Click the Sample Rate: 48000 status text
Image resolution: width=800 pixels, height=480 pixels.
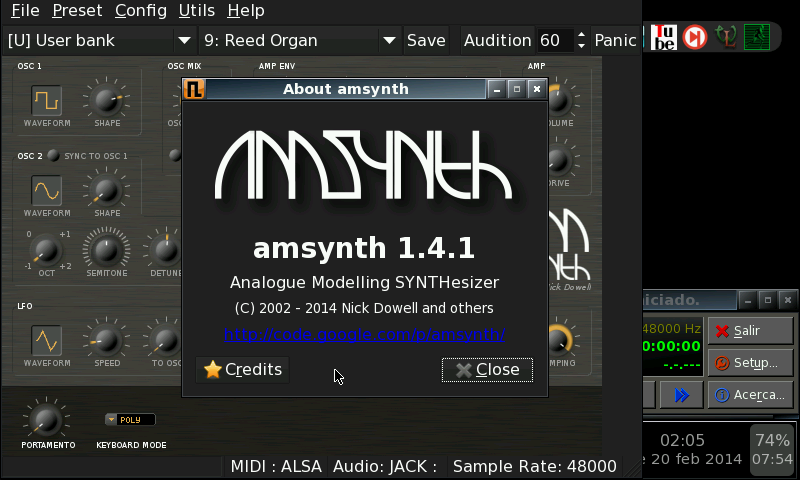(x=535, y=466)
